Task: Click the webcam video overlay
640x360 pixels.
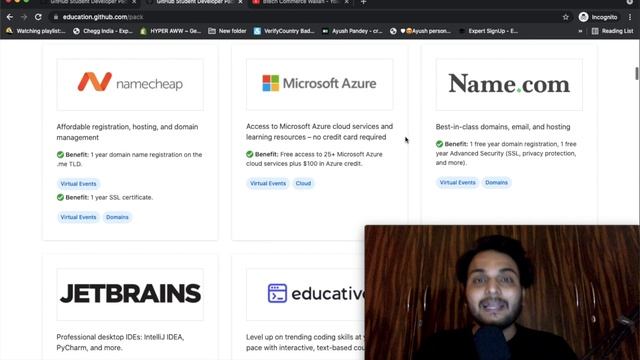Action: 502,292
